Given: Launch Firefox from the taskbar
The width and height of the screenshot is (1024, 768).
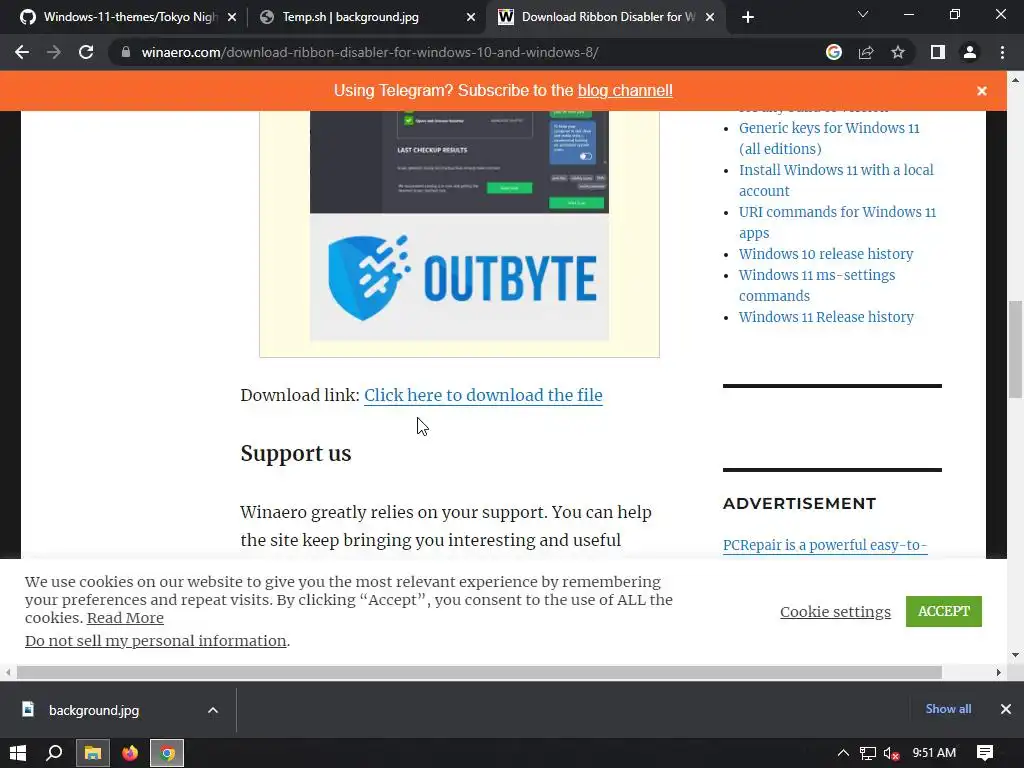Looking at the screenshot, I should [130, 753].
